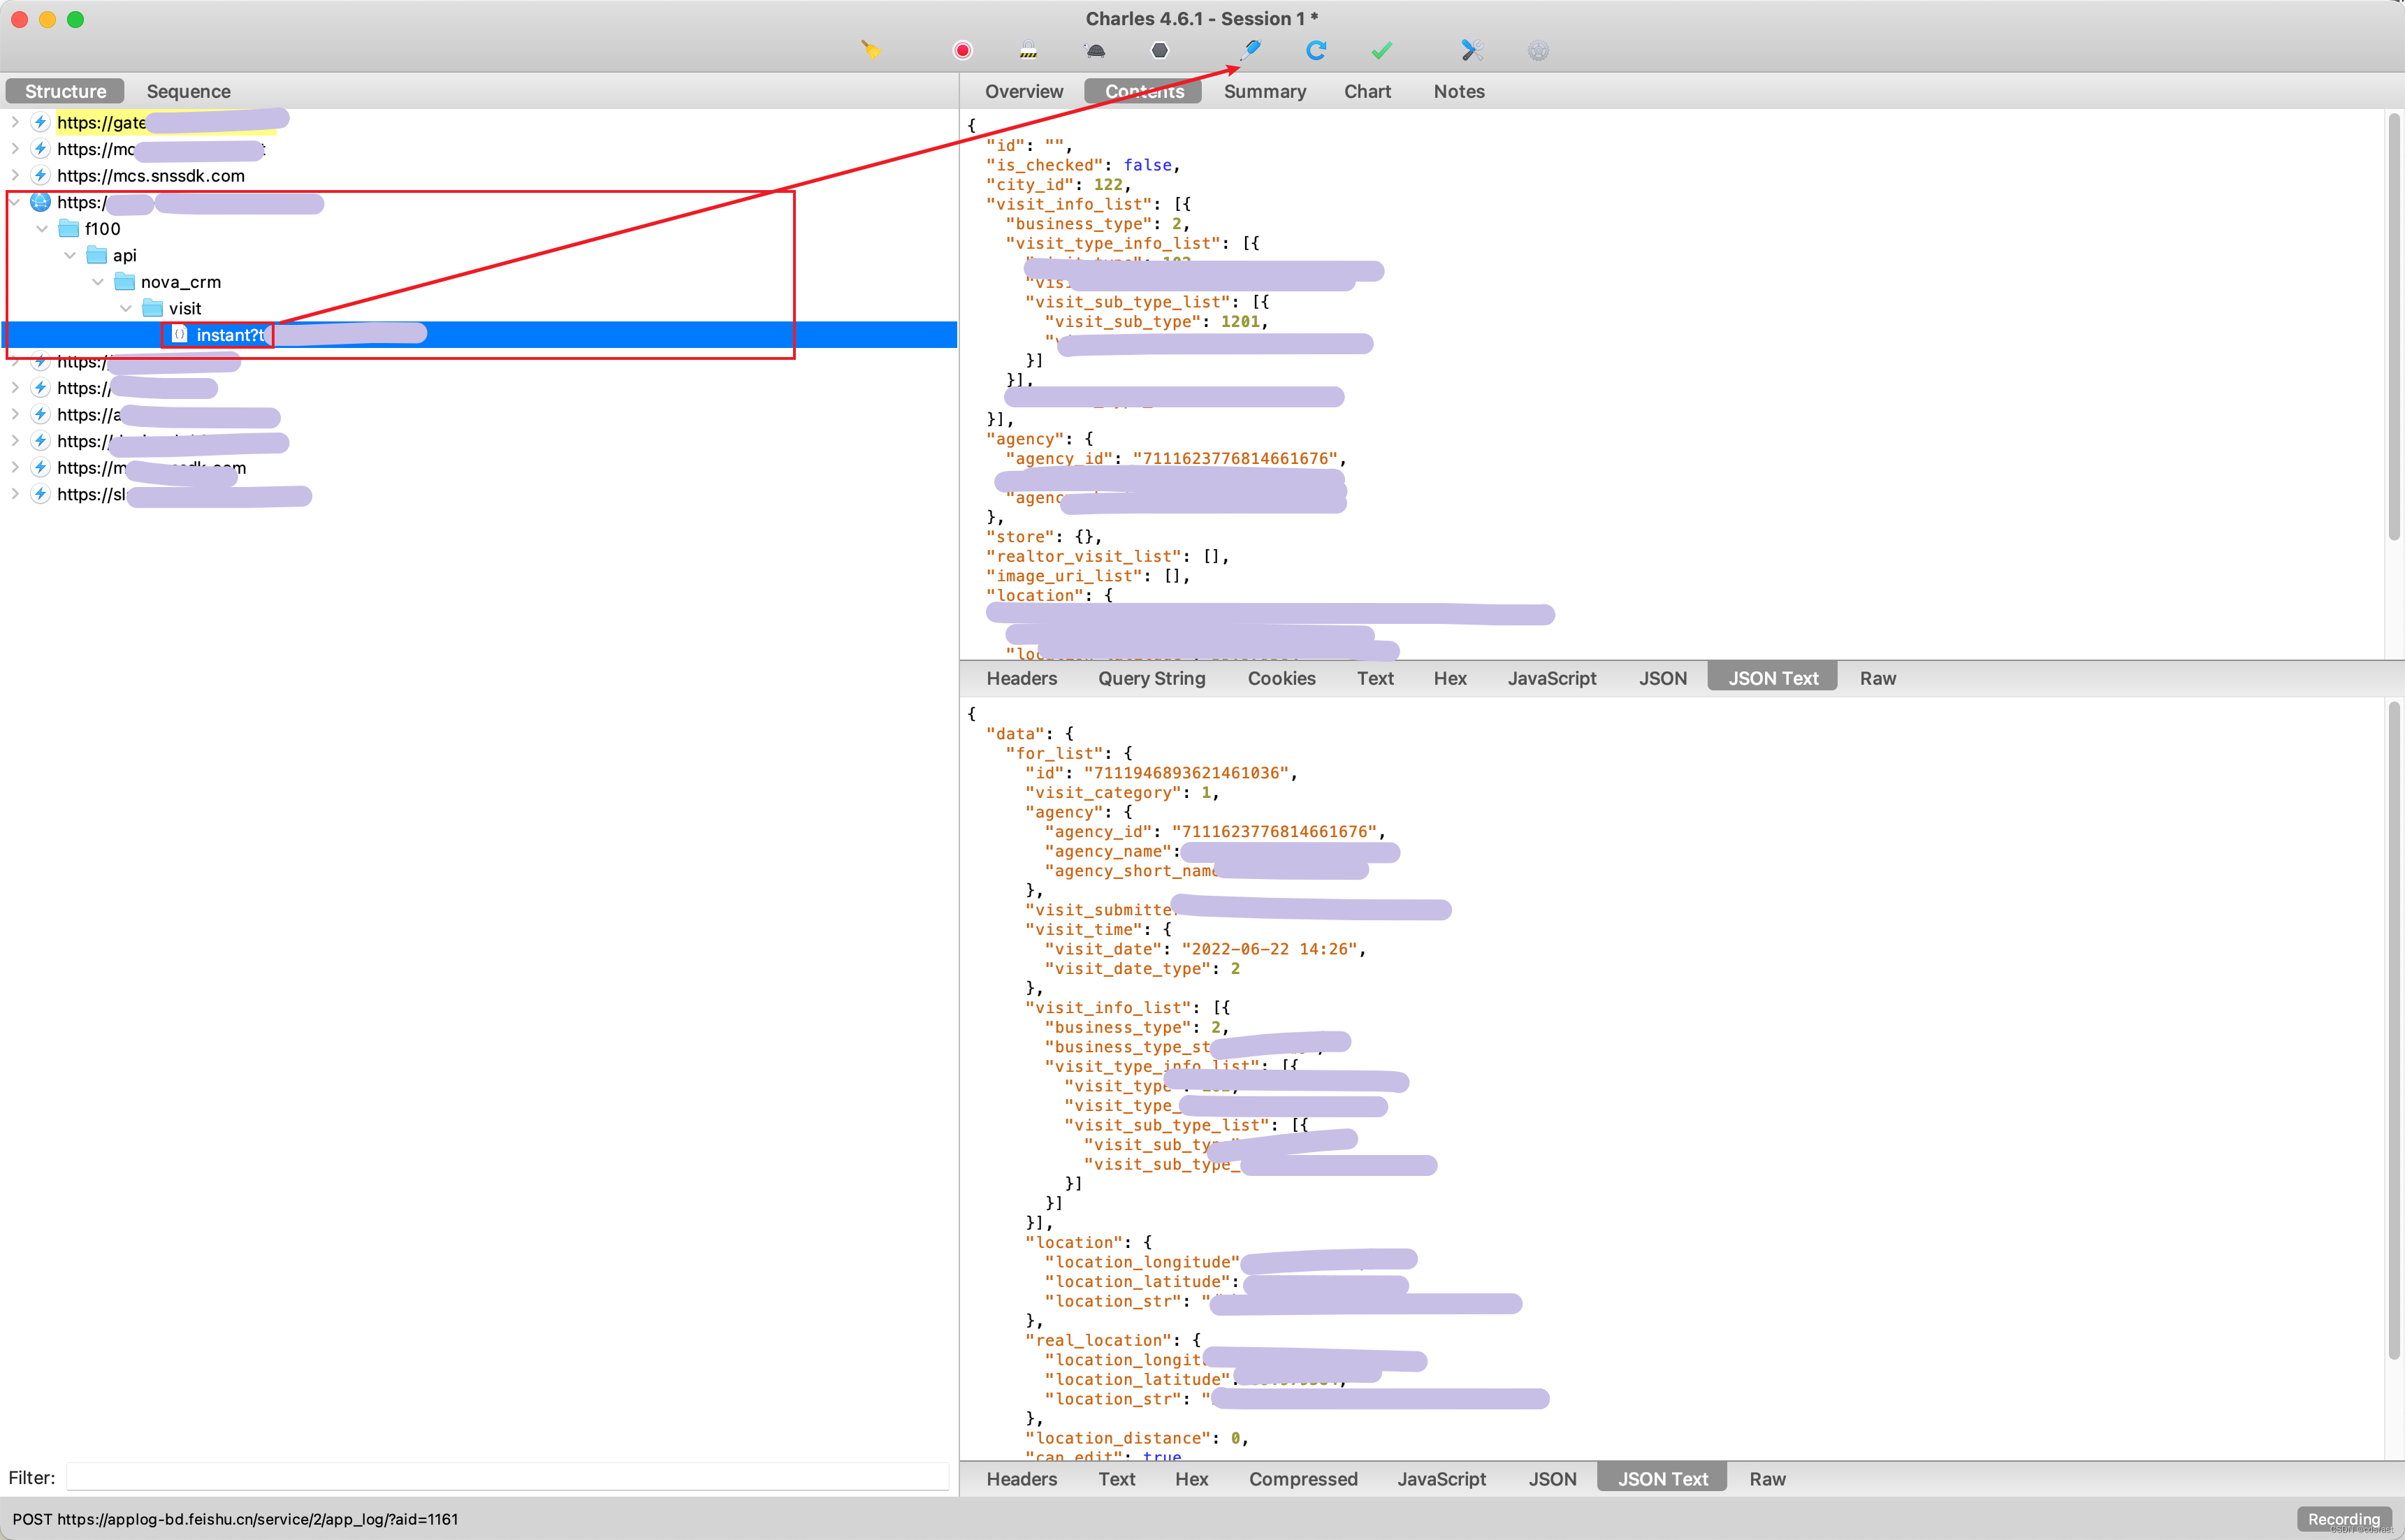Toggle the Sequence view mode

click(189, 91)
